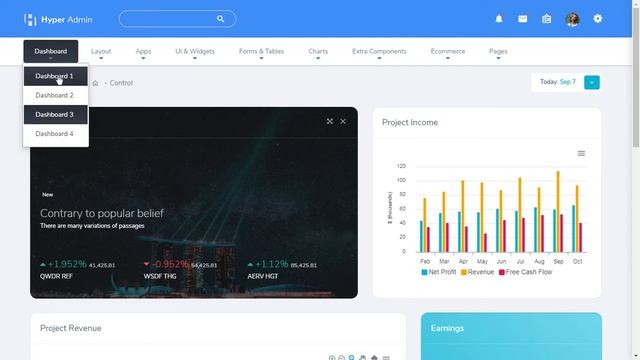The image size is (640, 360).
Task: Click the Hyper Admin logo
Action: (x=58, y=19)
